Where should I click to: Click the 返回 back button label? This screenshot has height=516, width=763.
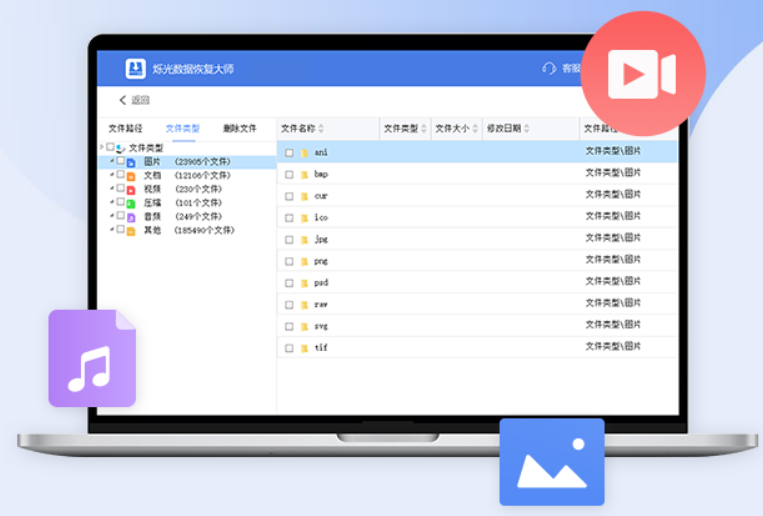[140, 100]
